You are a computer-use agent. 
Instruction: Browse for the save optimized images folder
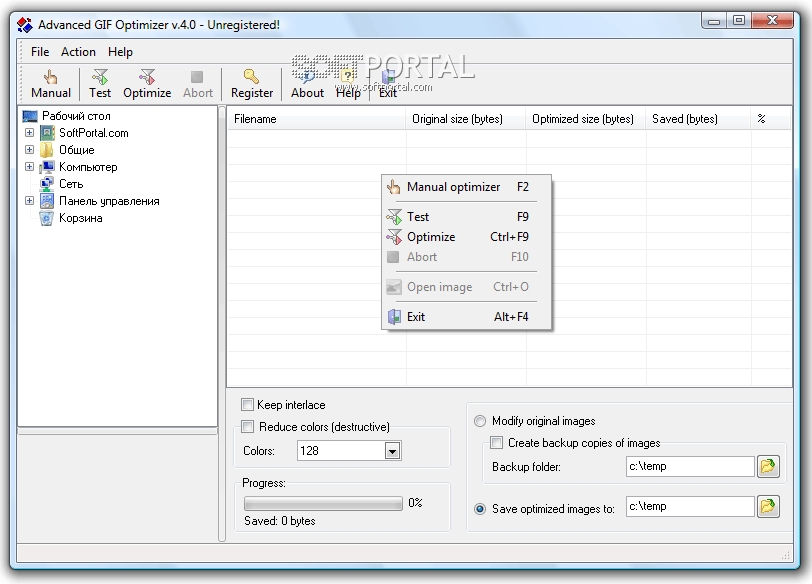click(x=768, y=506)
